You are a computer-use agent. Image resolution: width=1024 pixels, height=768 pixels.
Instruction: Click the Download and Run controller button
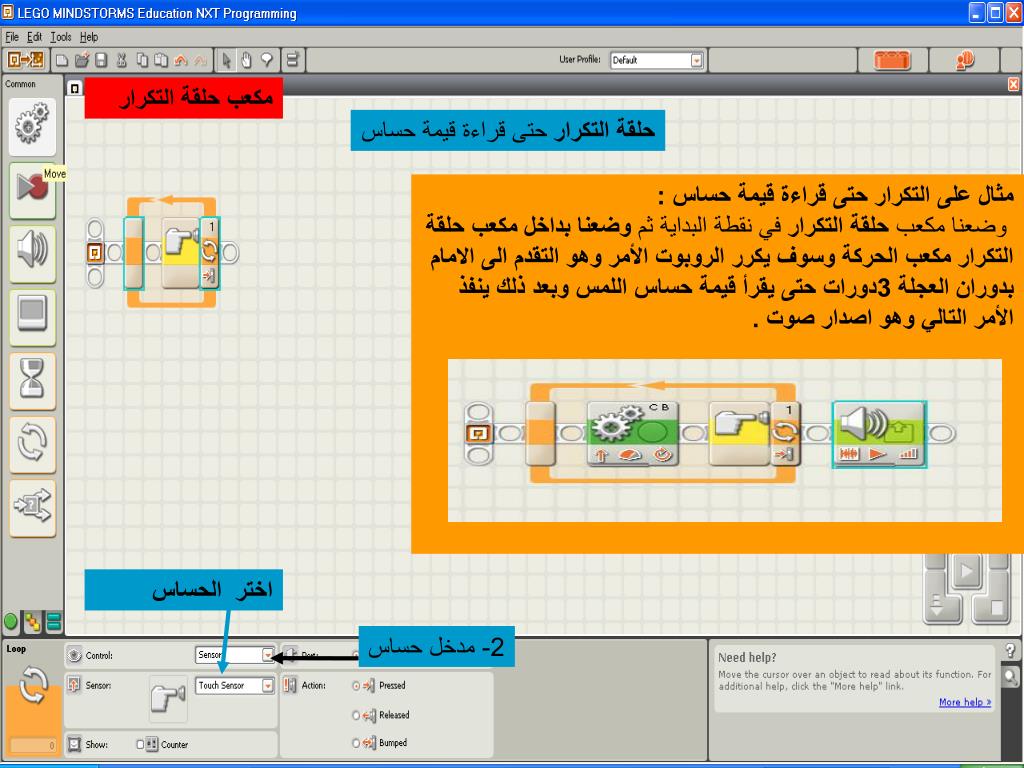[965, 573]
